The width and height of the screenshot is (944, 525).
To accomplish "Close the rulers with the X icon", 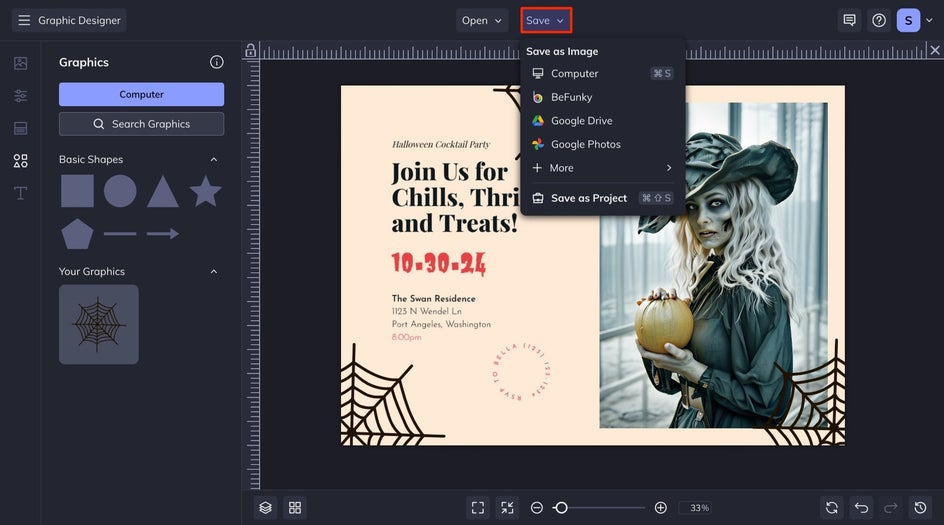I will click(x=935, y=50).
